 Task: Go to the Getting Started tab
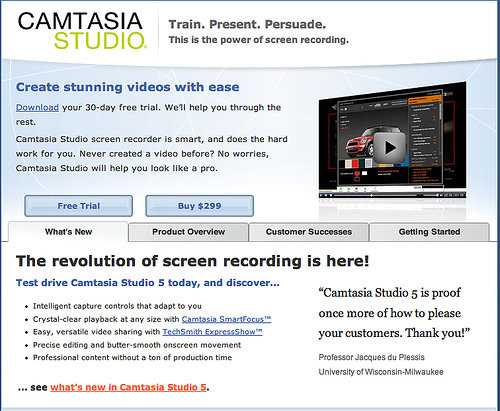pos(429,232)
